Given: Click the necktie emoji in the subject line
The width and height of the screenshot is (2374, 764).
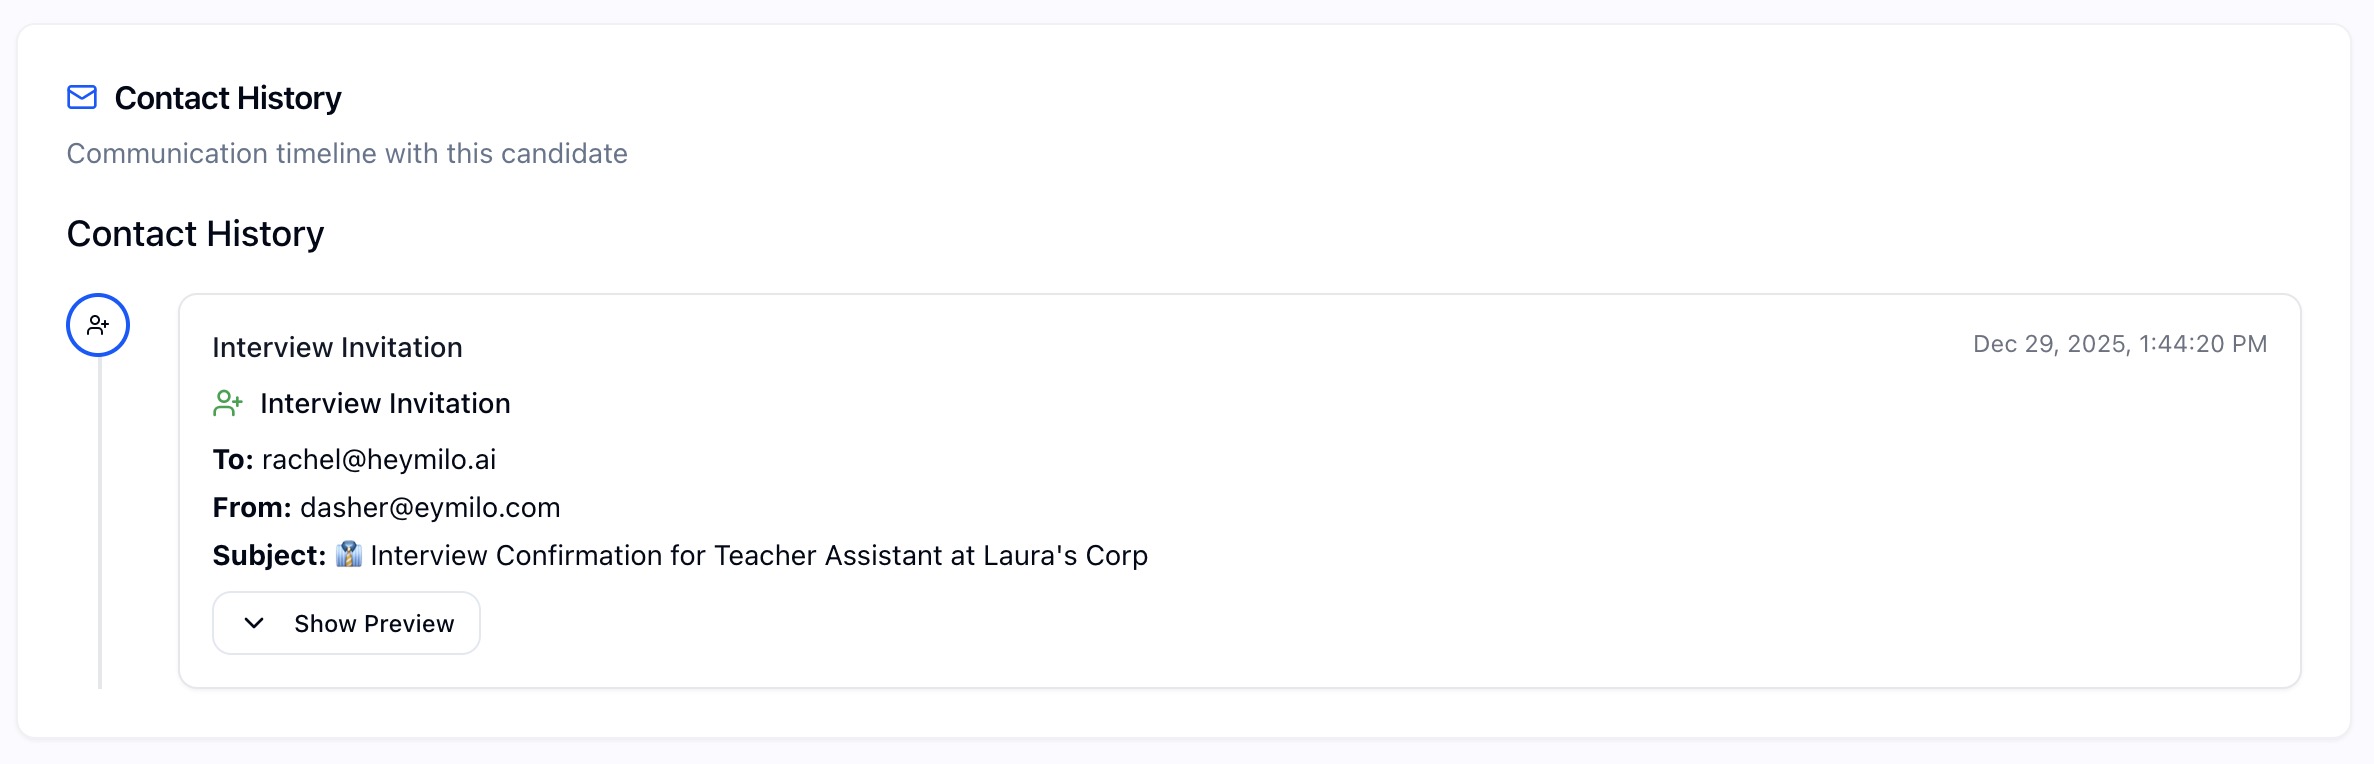Looking at the screenshot, I should click(x=348, y=554).
